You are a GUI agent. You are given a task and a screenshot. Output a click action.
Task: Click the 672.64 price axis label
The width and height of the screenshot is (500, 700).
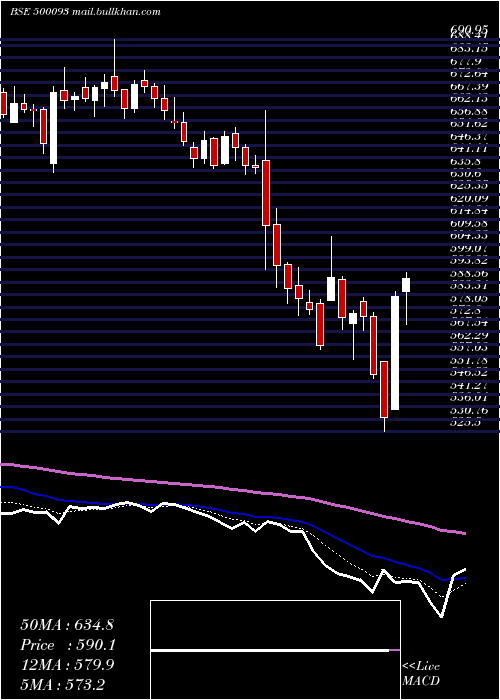[x=468, y=73]
